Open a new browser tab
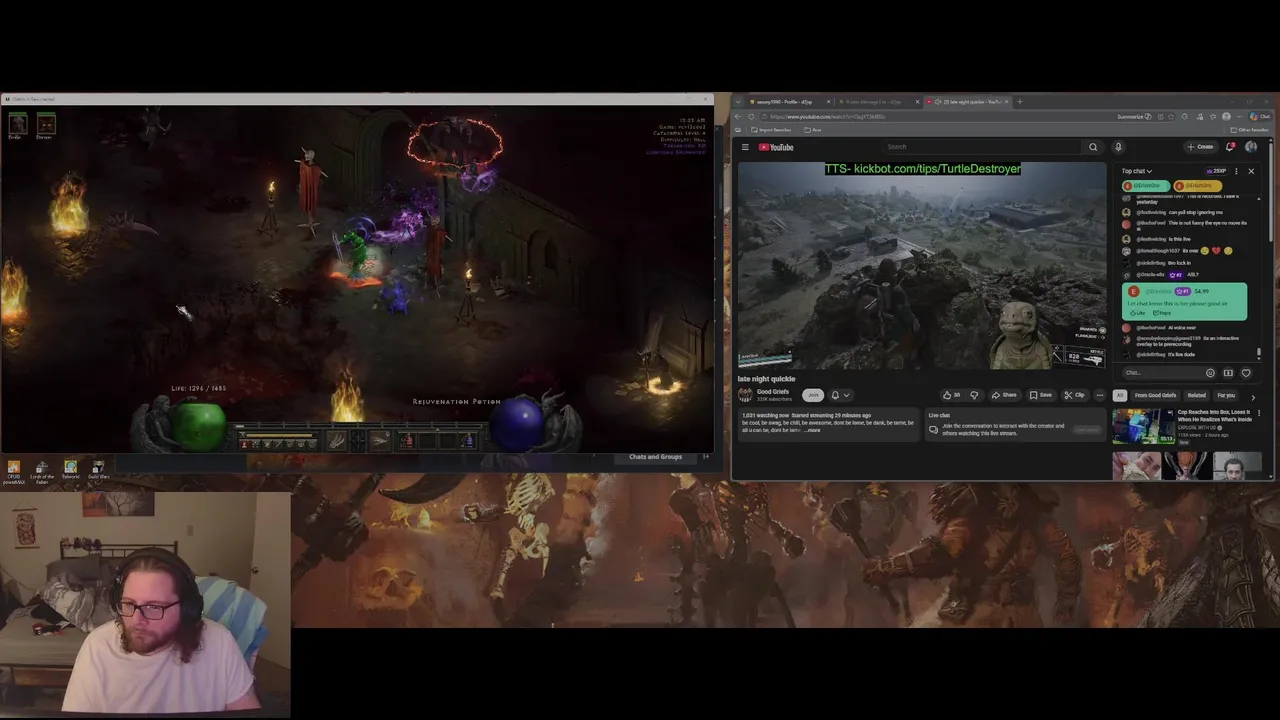This screenshot has width=1280, height=720. pos(1019,102)
